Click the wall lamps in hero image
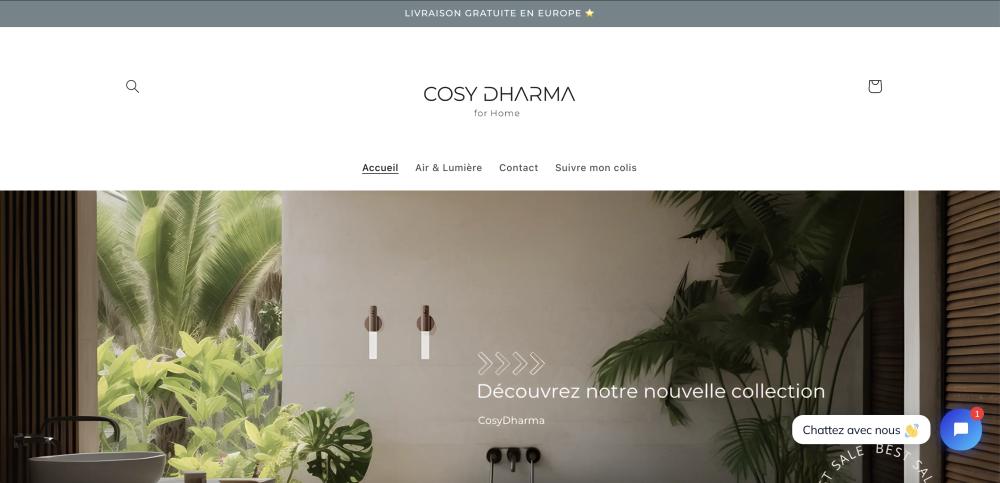The image size is (1000, 483). coord(399,332)
